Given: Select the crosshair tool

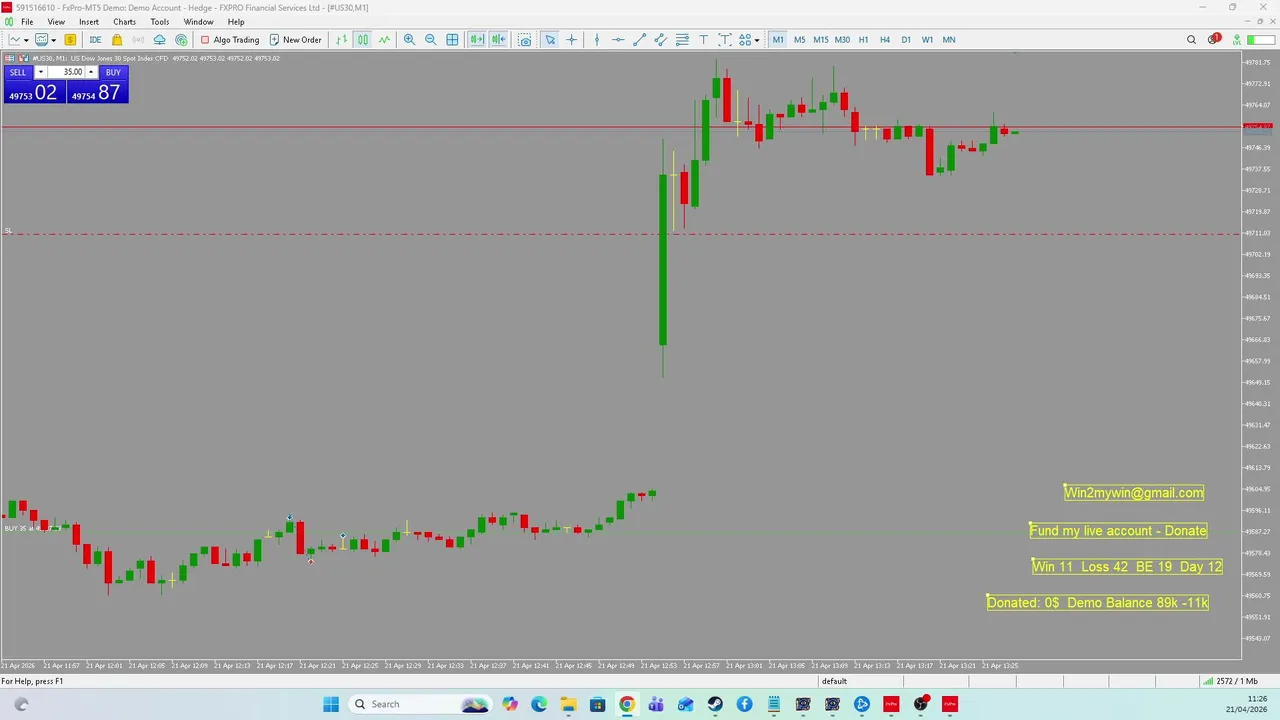Looking at the screenshot, I should (571, 40).
